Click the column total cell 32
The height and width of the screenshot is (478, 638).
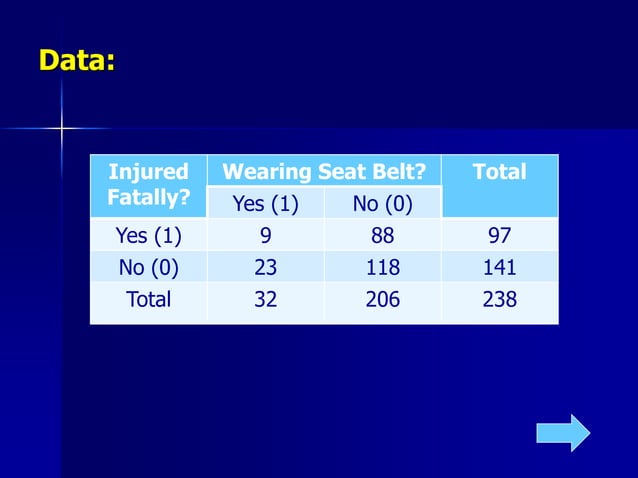point(265,298)
